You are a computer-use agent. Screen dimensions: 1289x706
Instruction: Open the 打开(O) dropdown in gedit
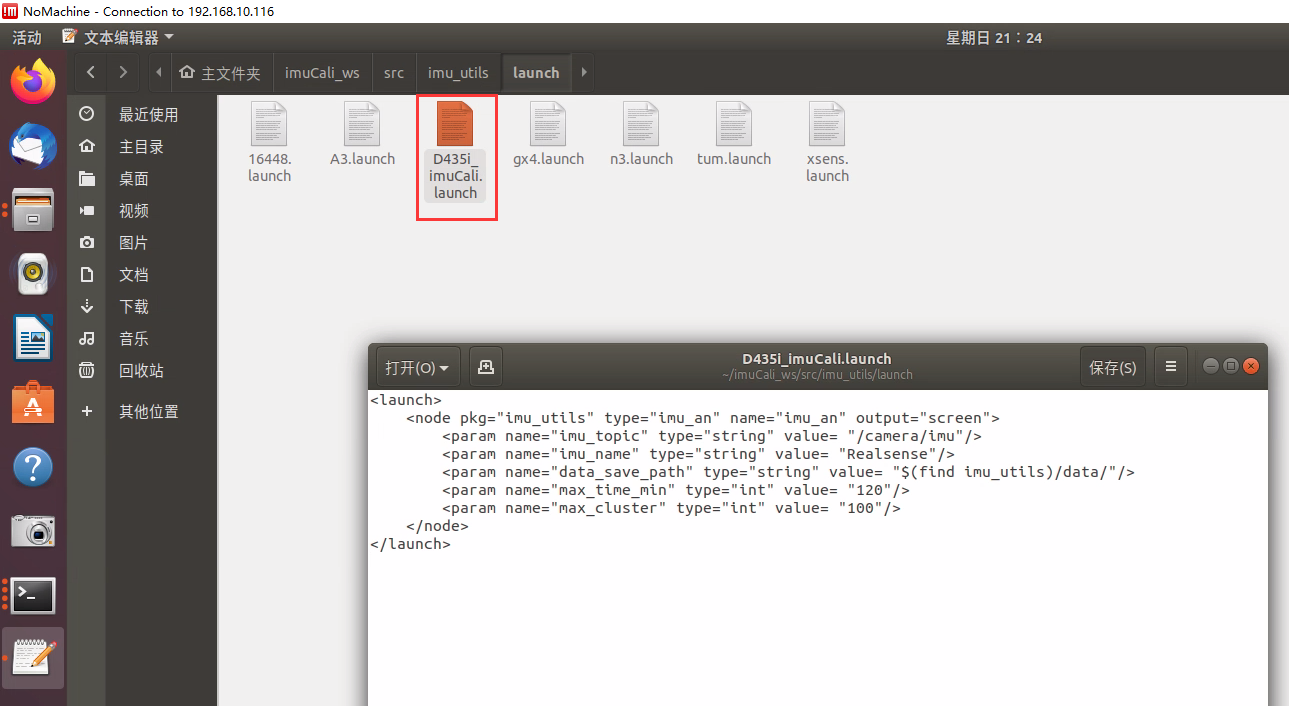(416, 366)
